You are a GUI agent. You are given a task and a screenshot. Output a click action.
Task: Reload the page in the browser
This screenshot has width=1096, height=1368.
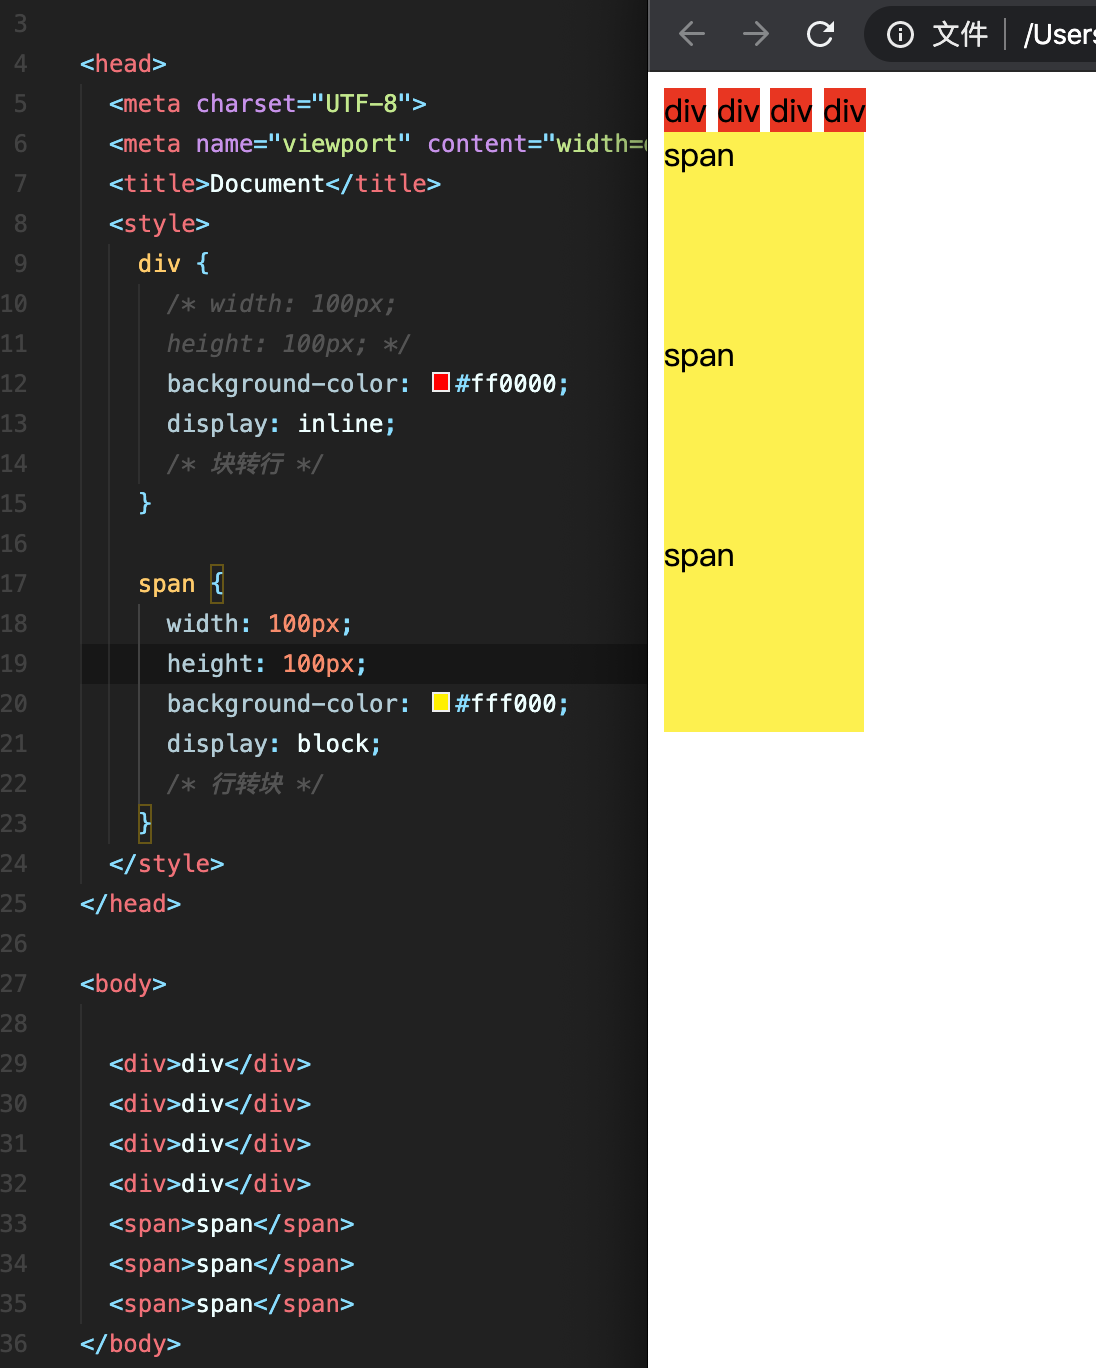point(821,35)
